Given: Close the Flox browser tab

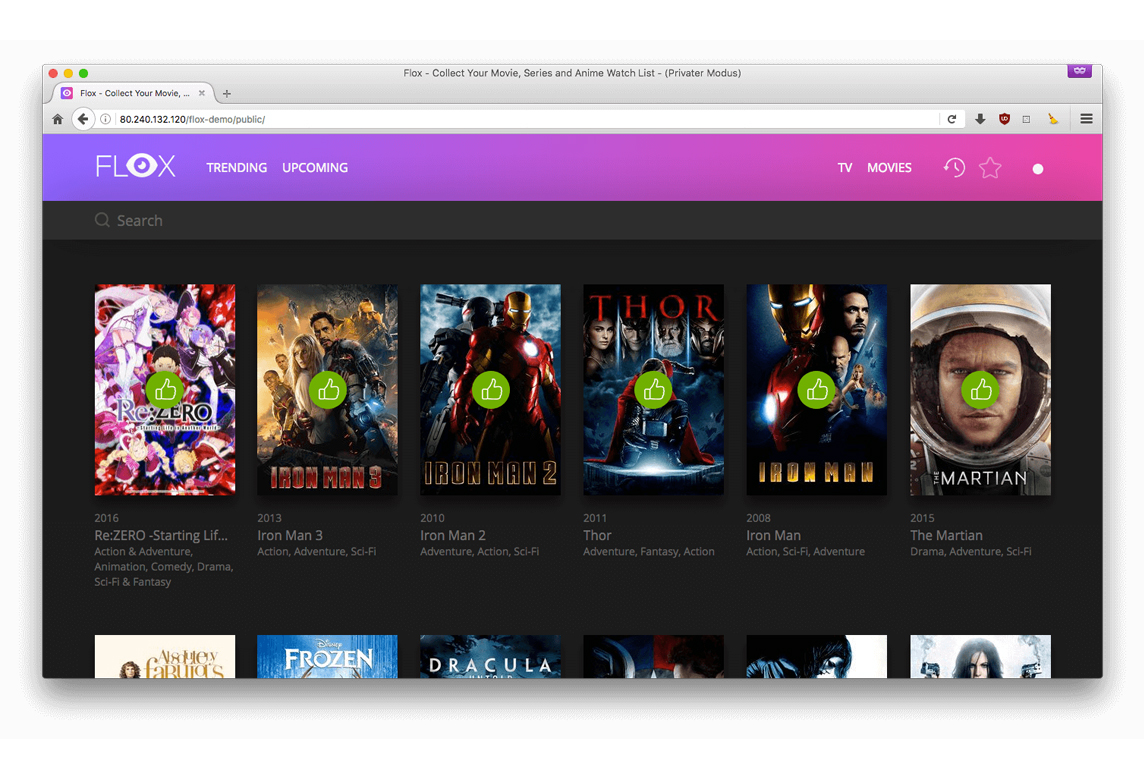Looking at the screenshot, I should 202,93.
